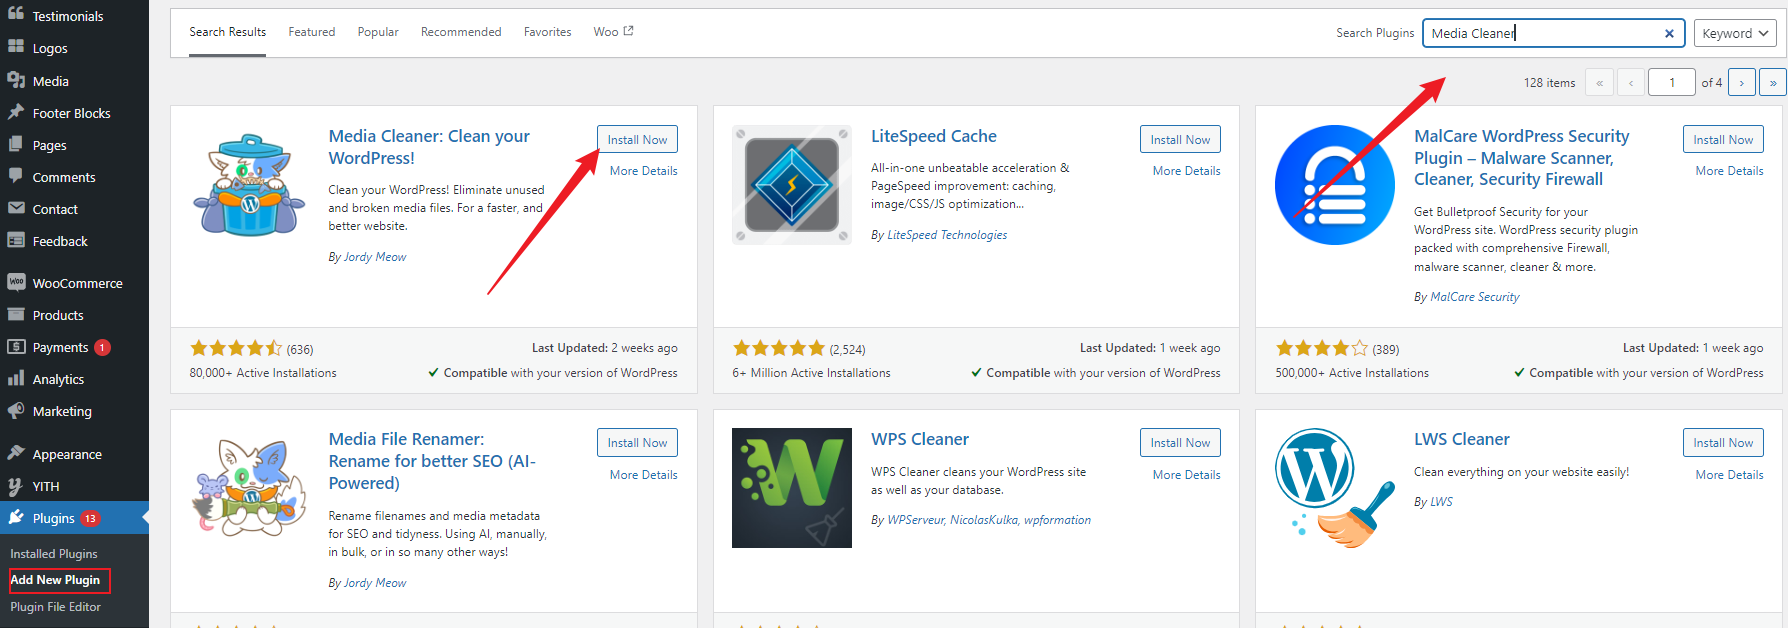Open the Keyword search type dropdown
Viewport: 1788px width, 628px height.
click(1735, 33)
